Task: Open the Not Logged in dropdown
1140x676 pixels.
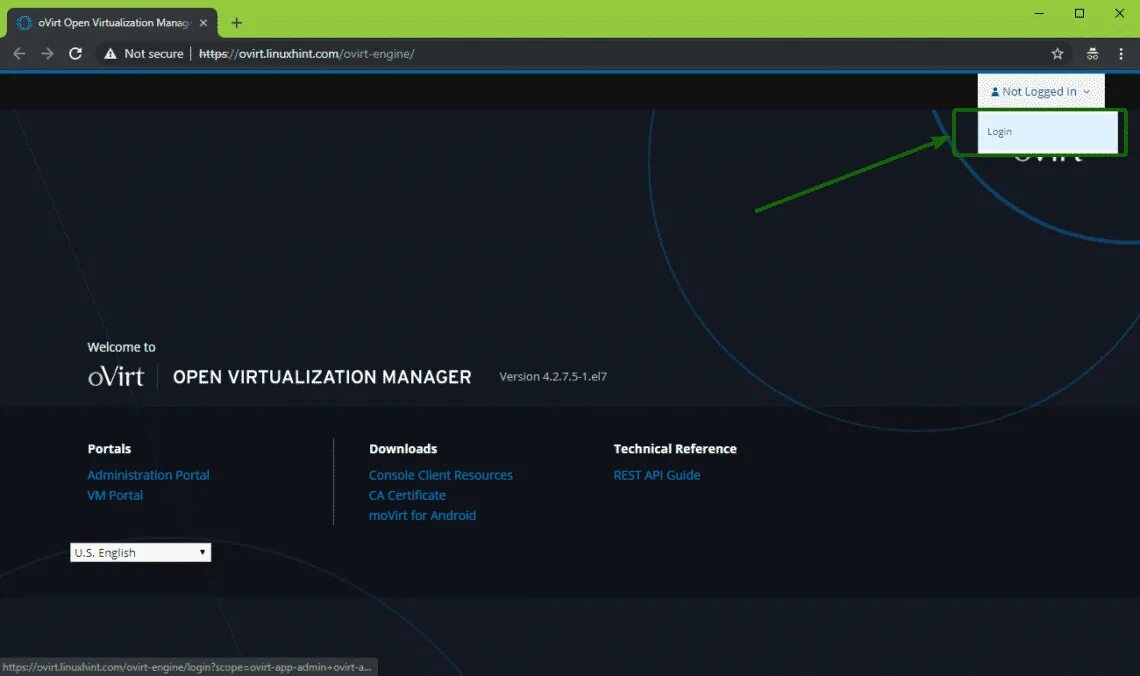Action: point(1040,91)
